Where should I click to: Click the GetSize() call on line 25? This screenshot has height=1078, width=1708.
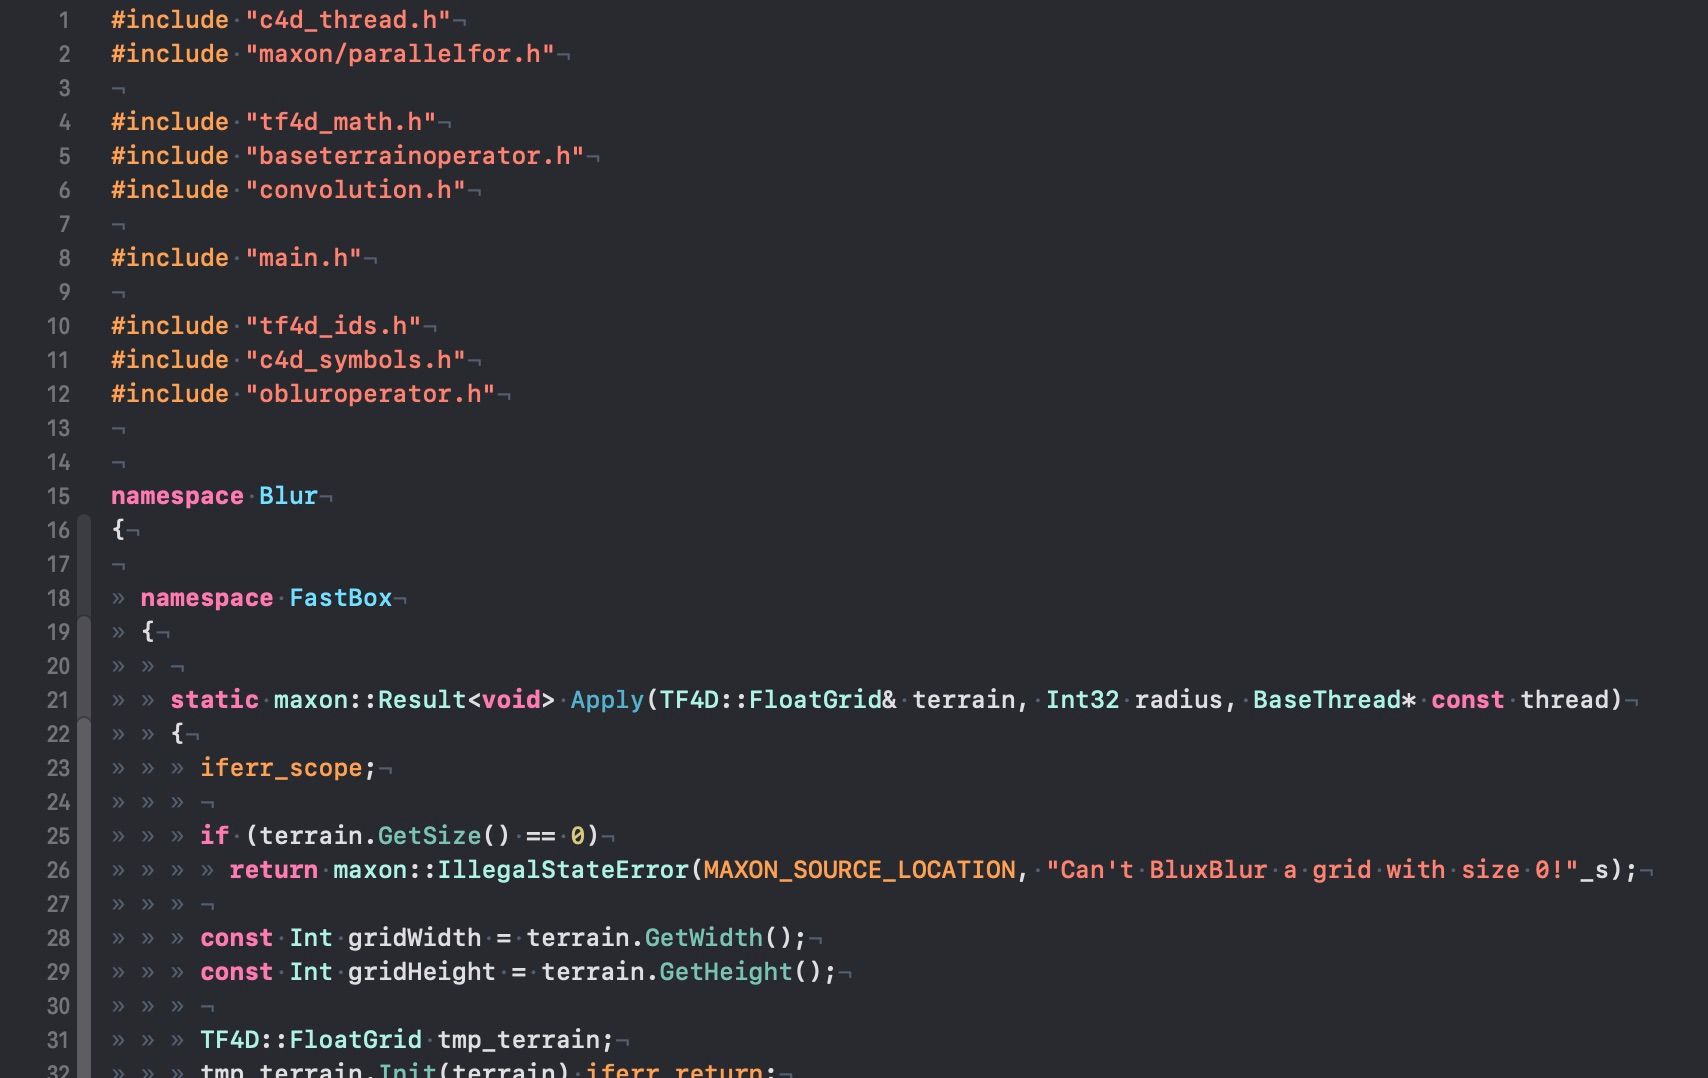pos(444,836)
